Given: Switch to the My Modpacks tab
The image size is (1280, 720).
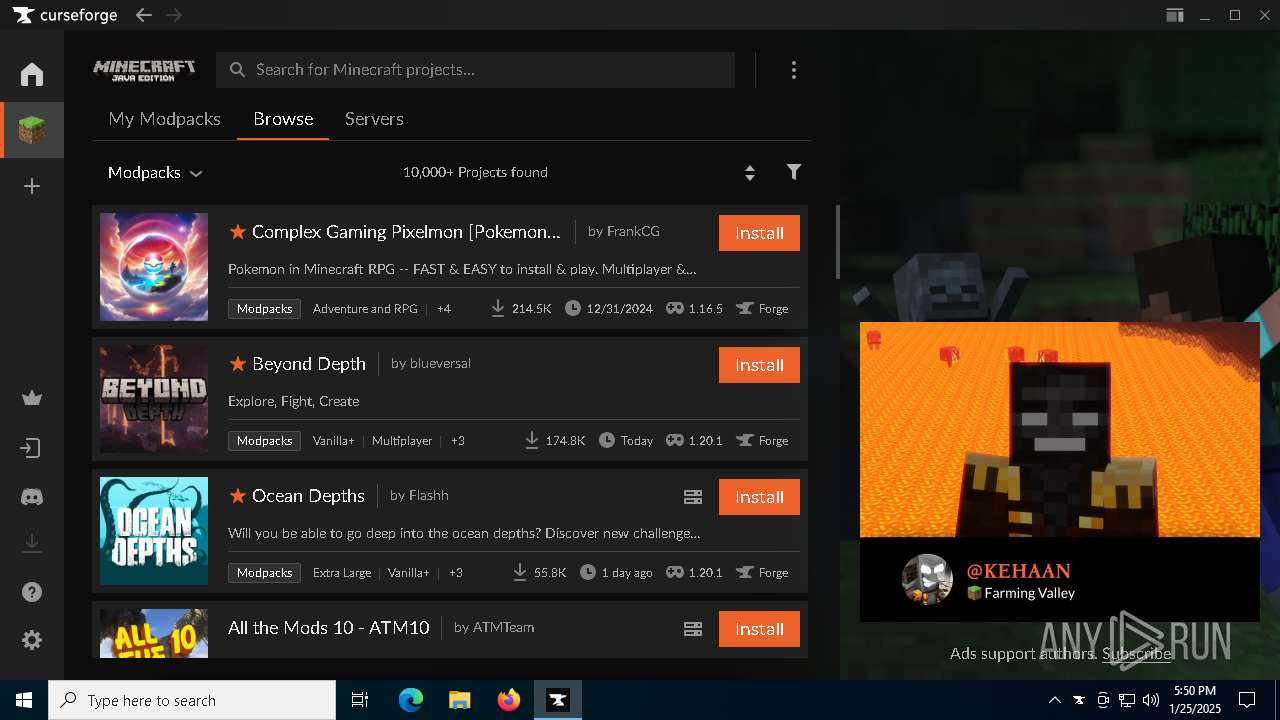Looking at the screenshot, I should (x=165, y=119).
